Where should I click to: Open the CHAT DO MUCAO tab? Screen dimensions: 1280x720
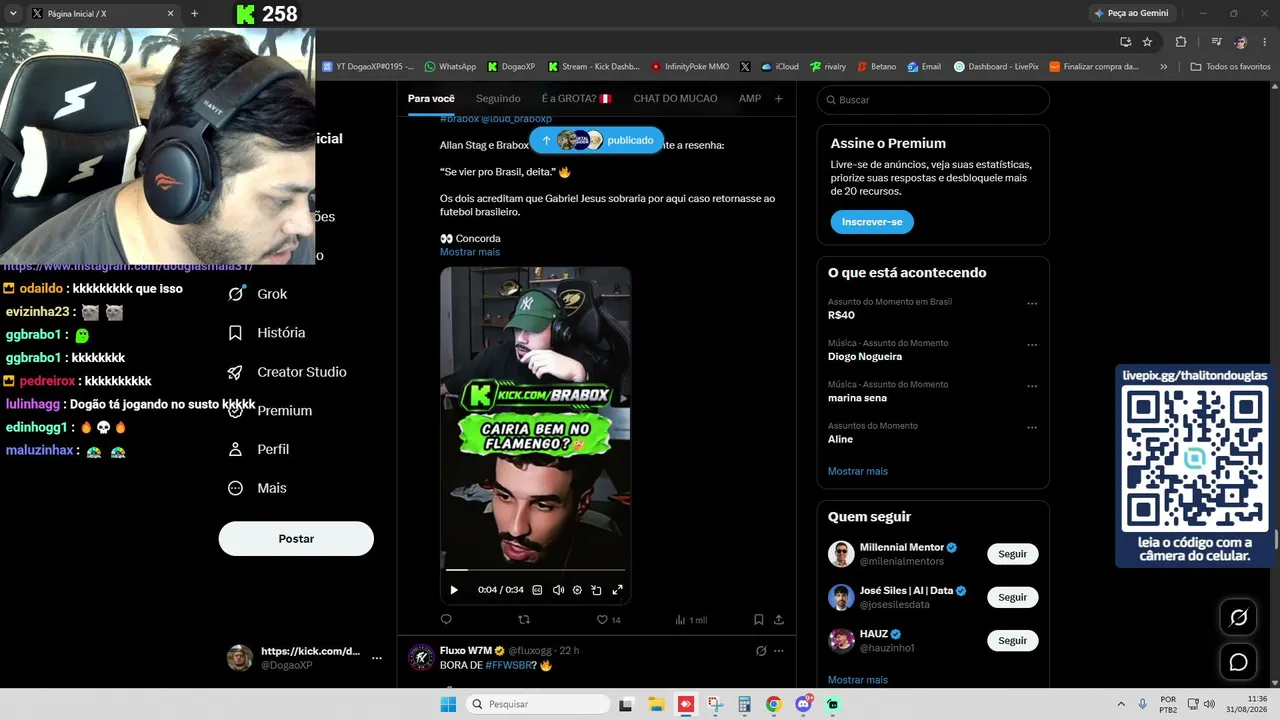[x=675, y=99]
